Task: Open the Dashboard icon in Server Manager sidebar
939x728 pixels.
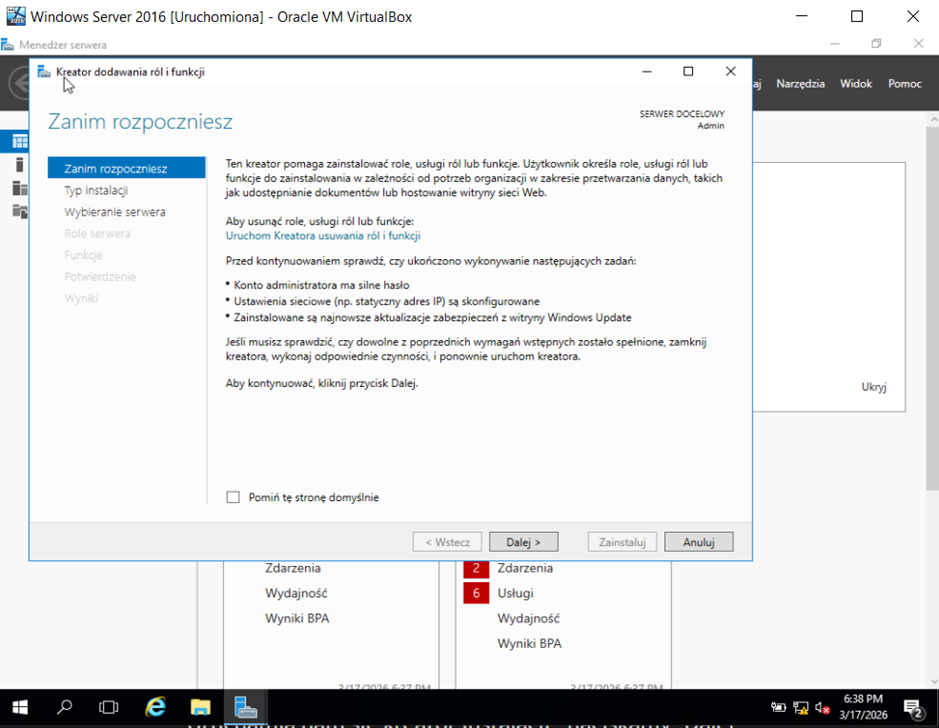Action: coord(19,141)
